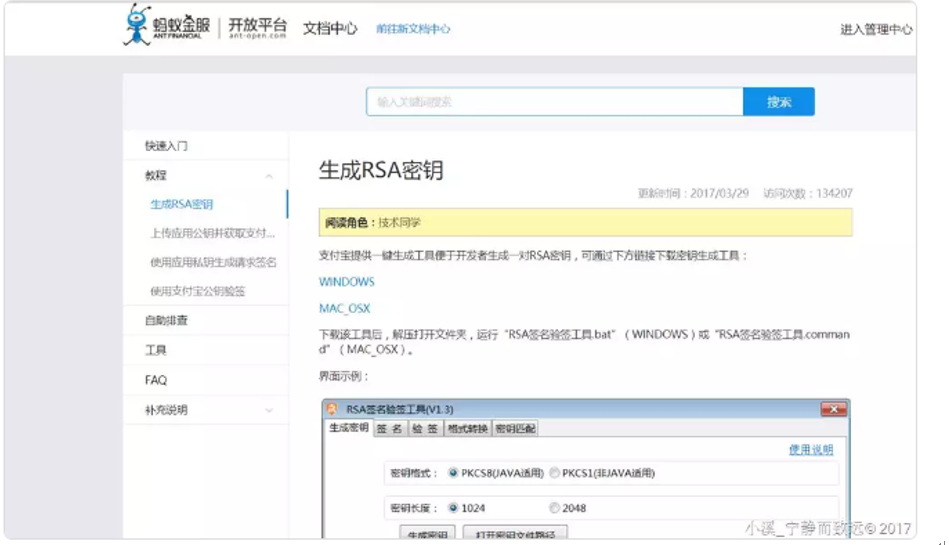This screenshot has height=545, width=949.
Task: Switch to the 签名 tab
Action: (x=389, y=429)
